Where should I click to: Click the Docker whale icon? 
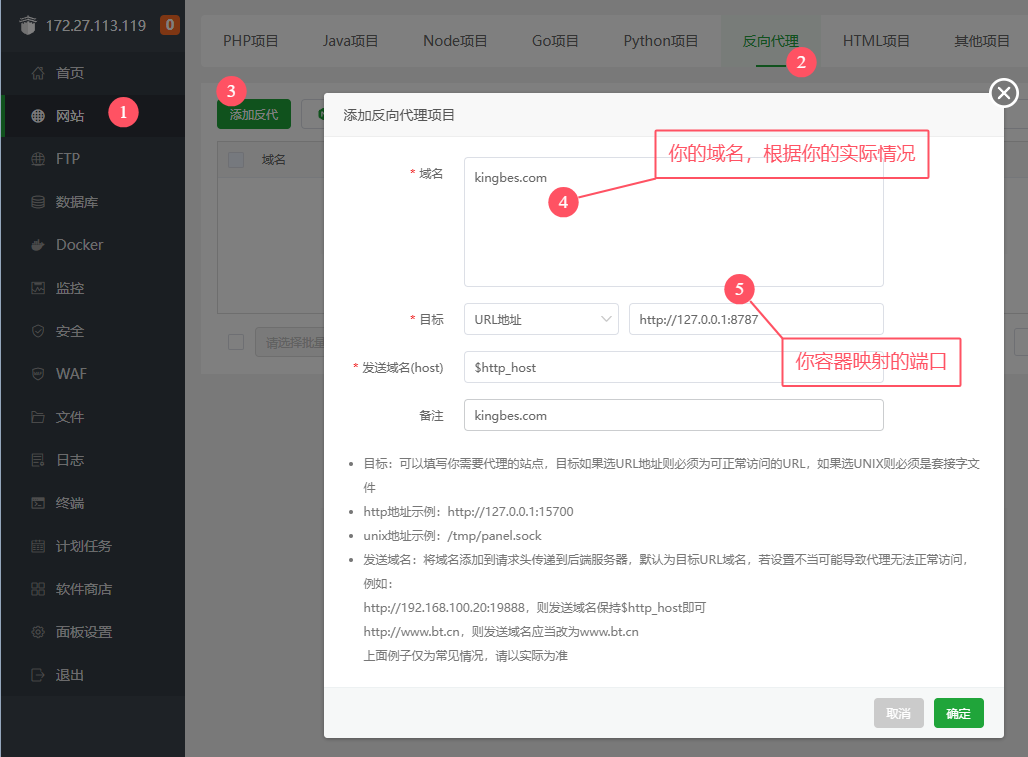[38, 245]
